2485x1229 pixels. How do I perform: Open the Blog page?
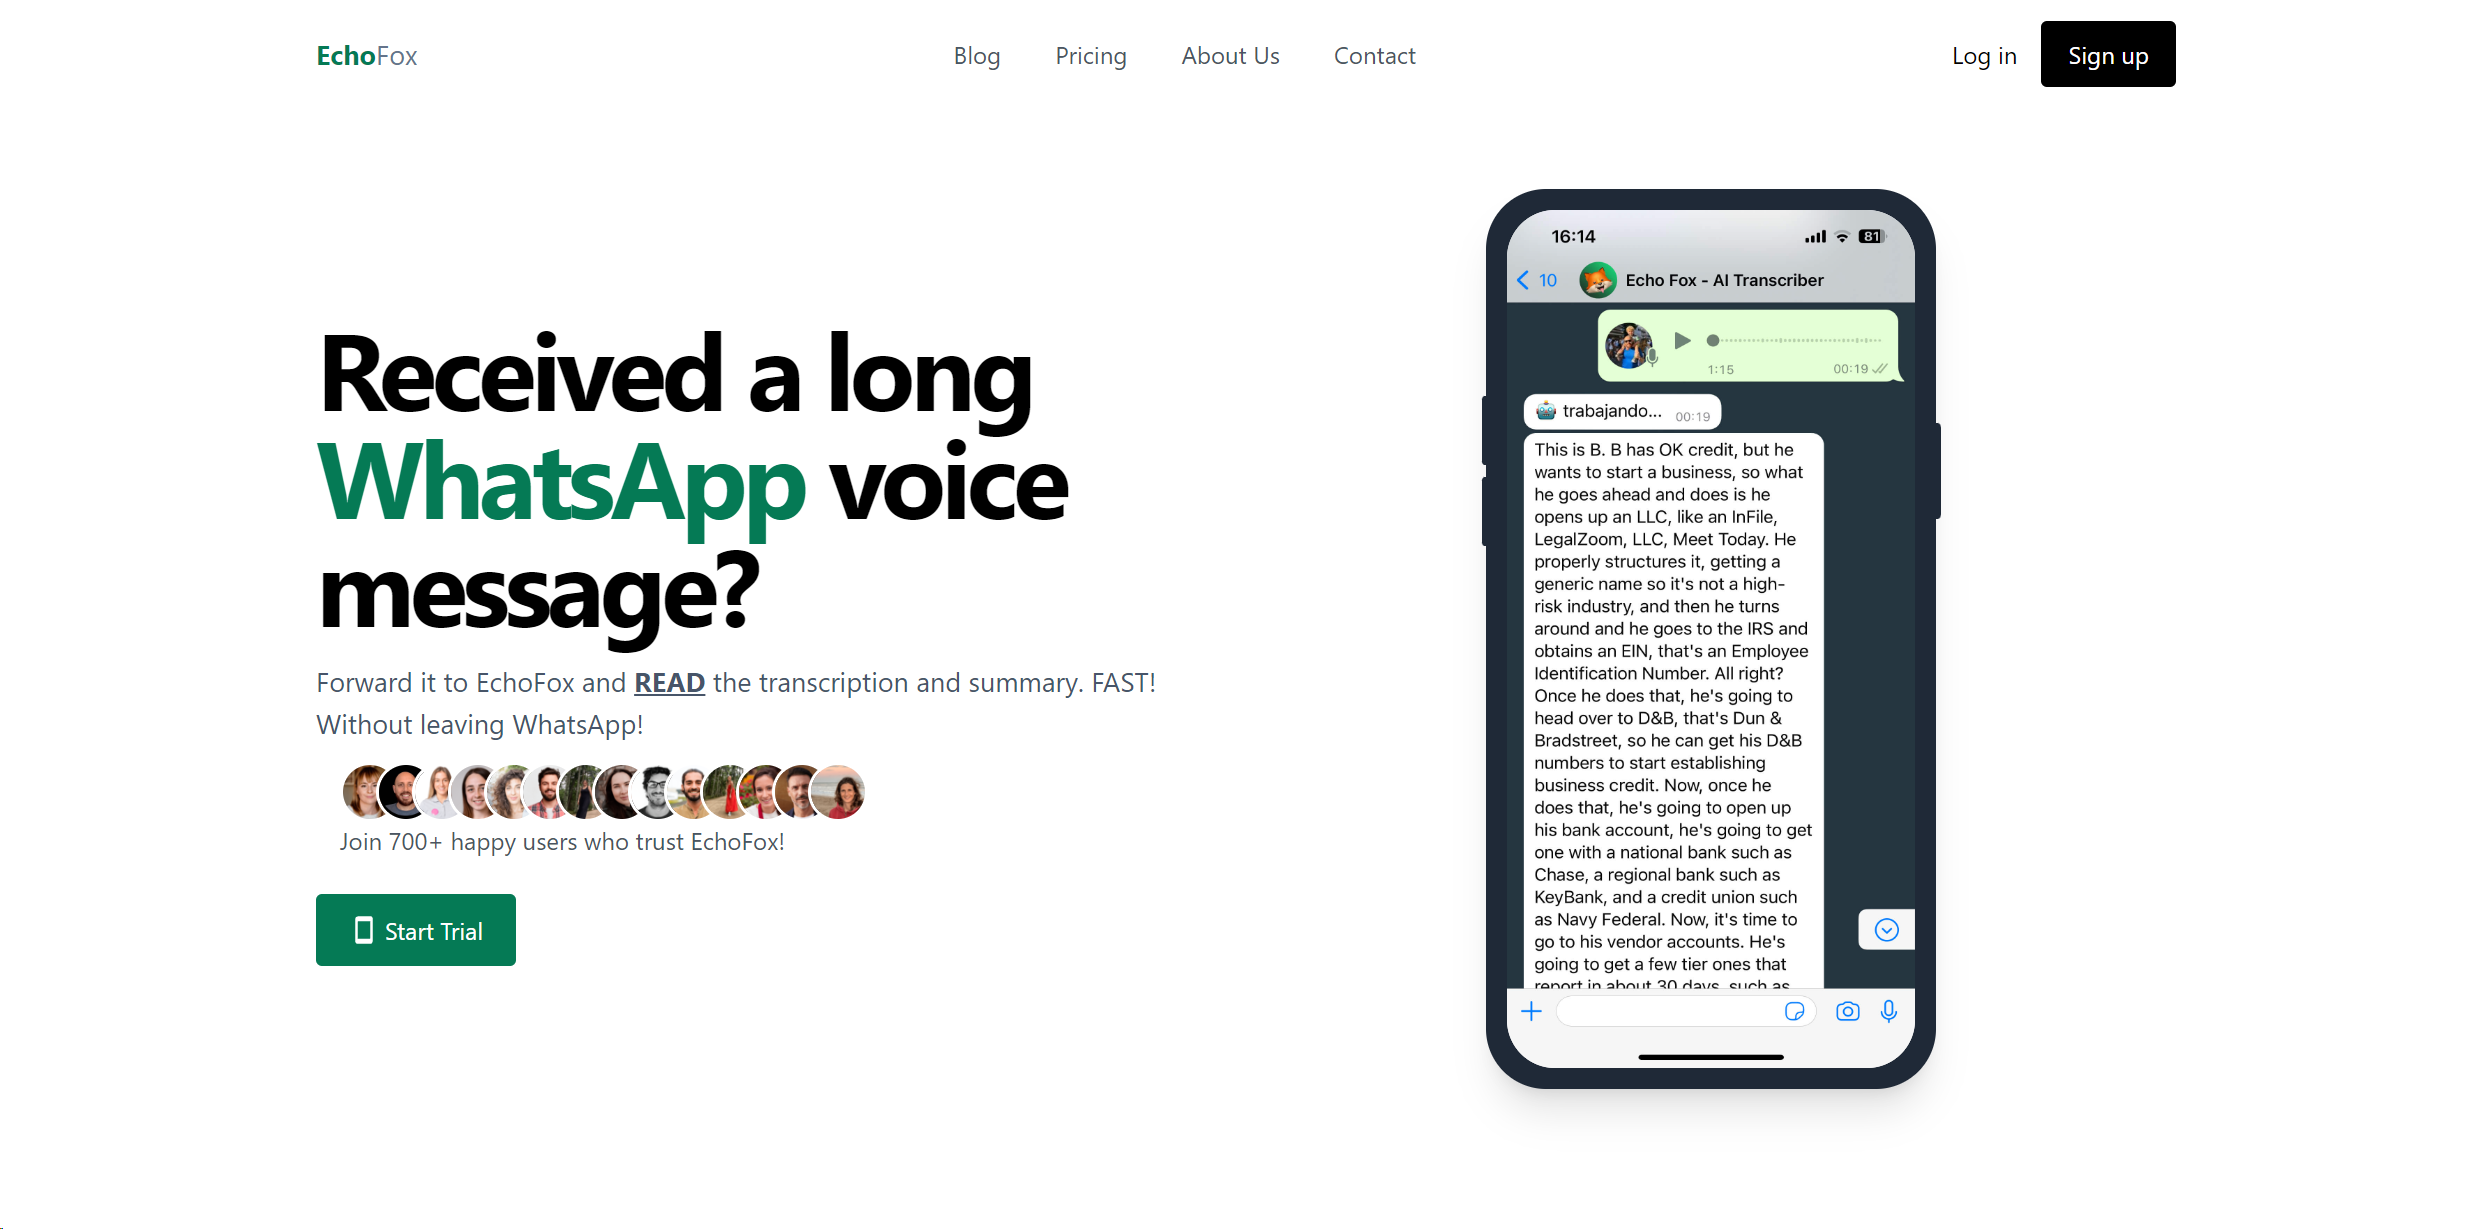(x=976, y=56)
